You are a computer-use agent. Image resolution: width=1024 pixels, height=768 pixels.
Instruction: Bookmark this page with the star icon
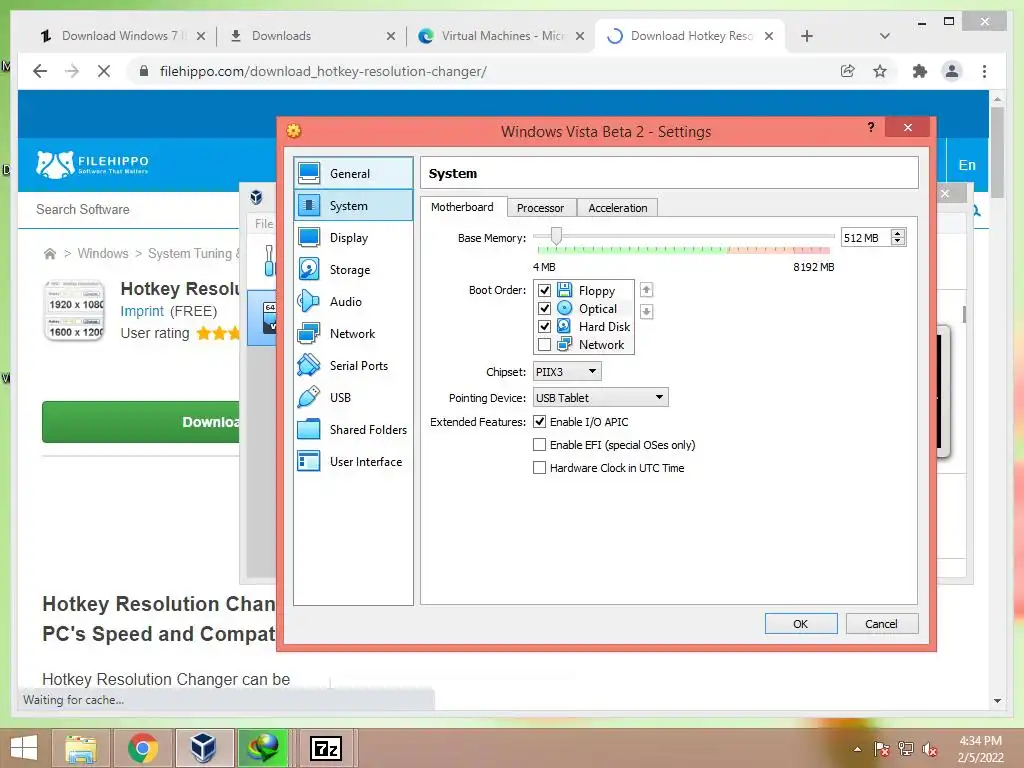880,71
